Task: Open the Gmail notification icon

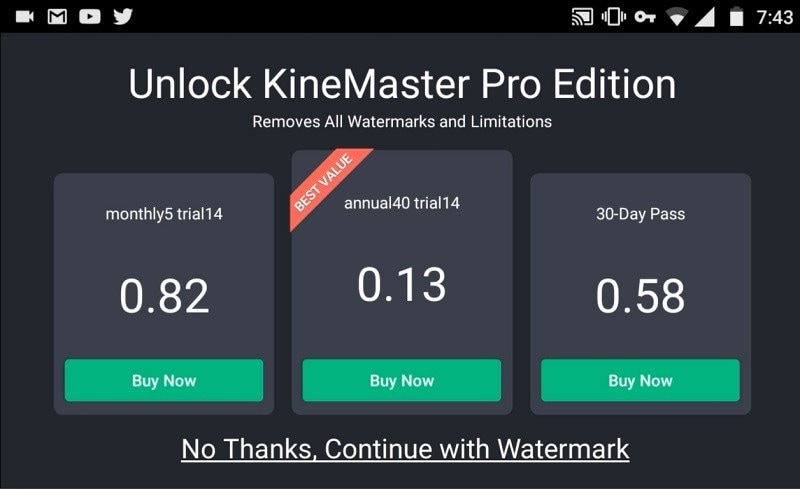Action: tap(57, 17)
